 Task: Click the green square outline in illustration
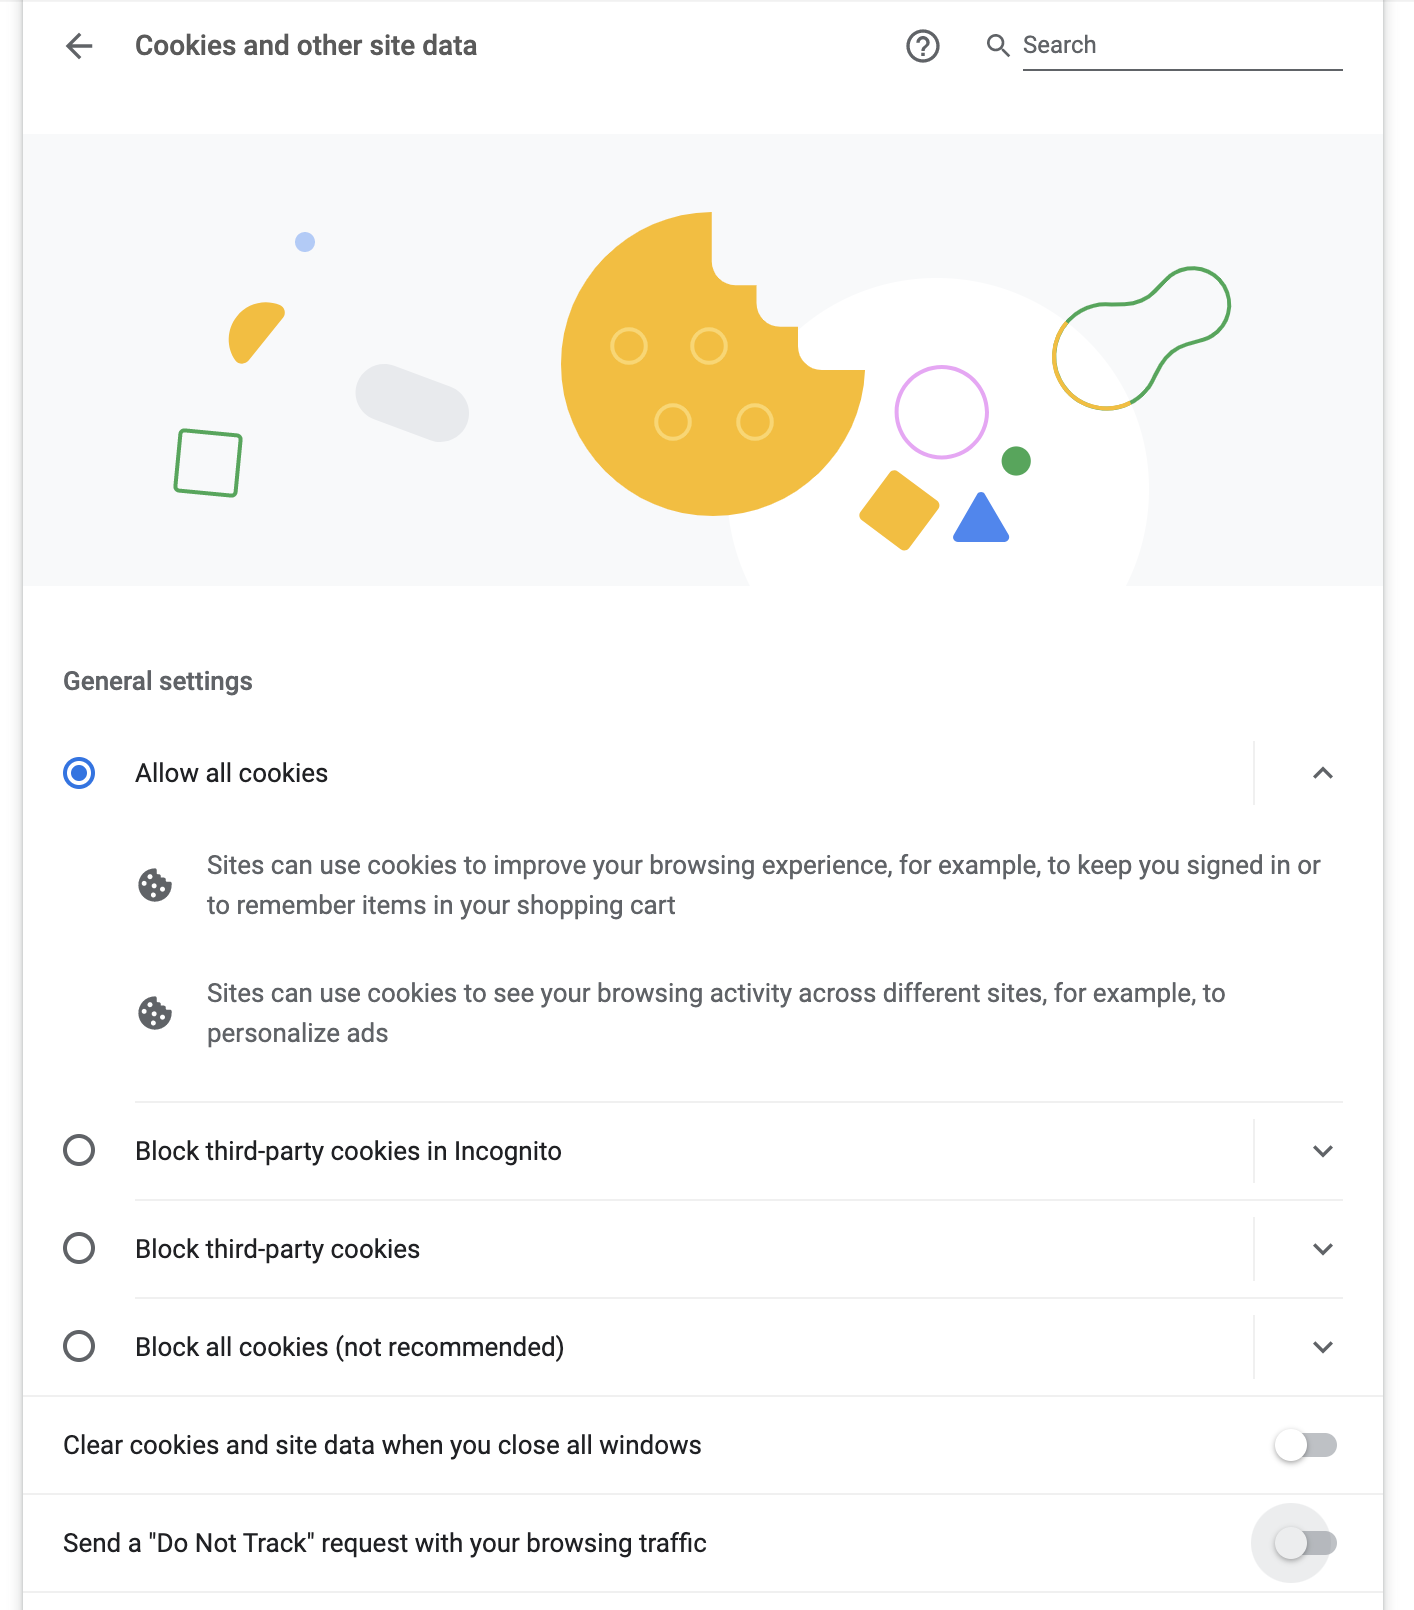[208, 463]
